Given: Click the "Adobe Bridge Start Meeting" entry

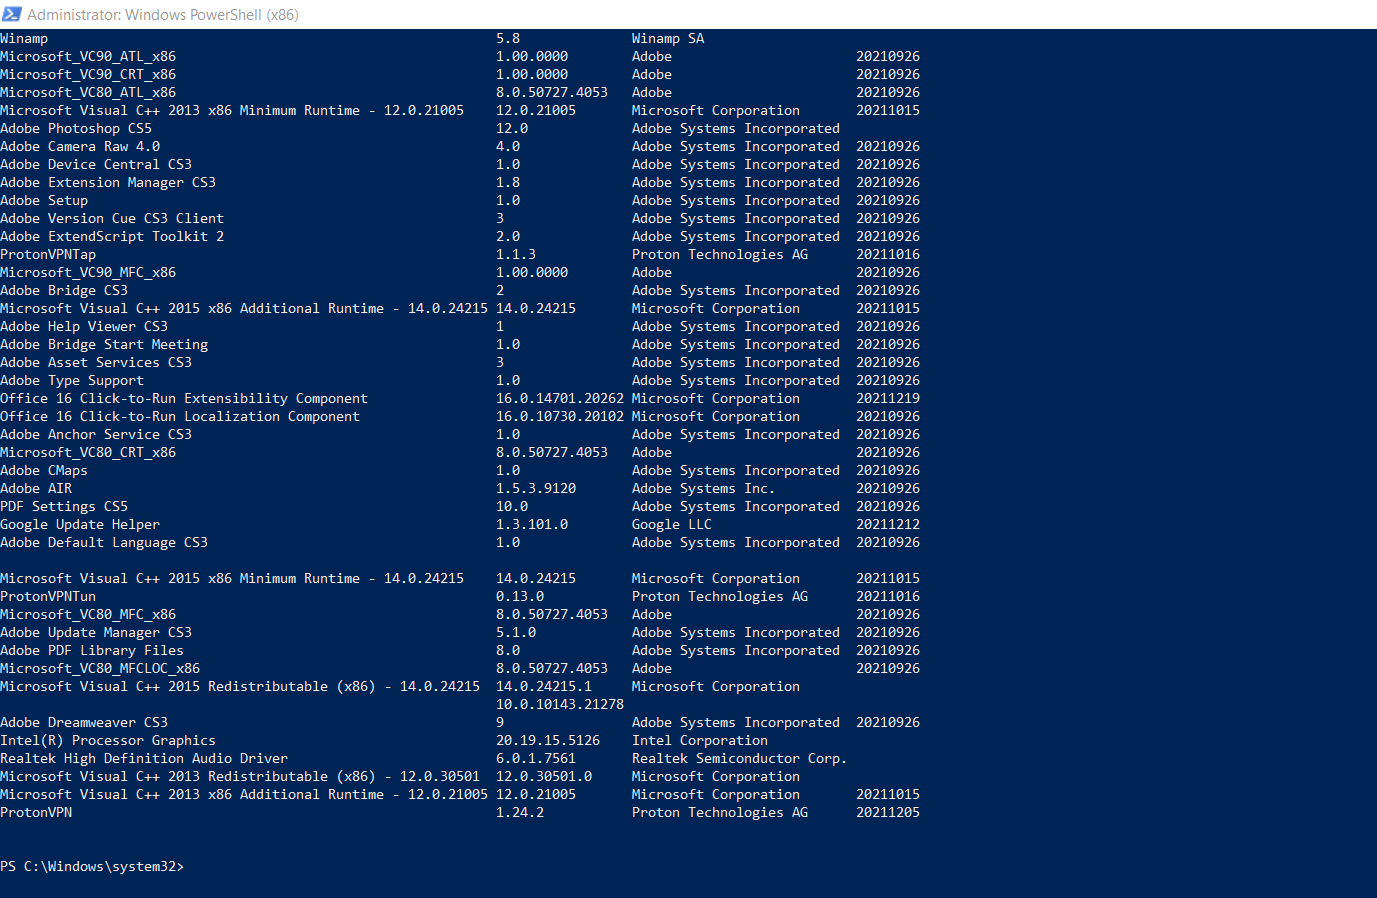Looking at the screenshot, I should coord(104,345).
